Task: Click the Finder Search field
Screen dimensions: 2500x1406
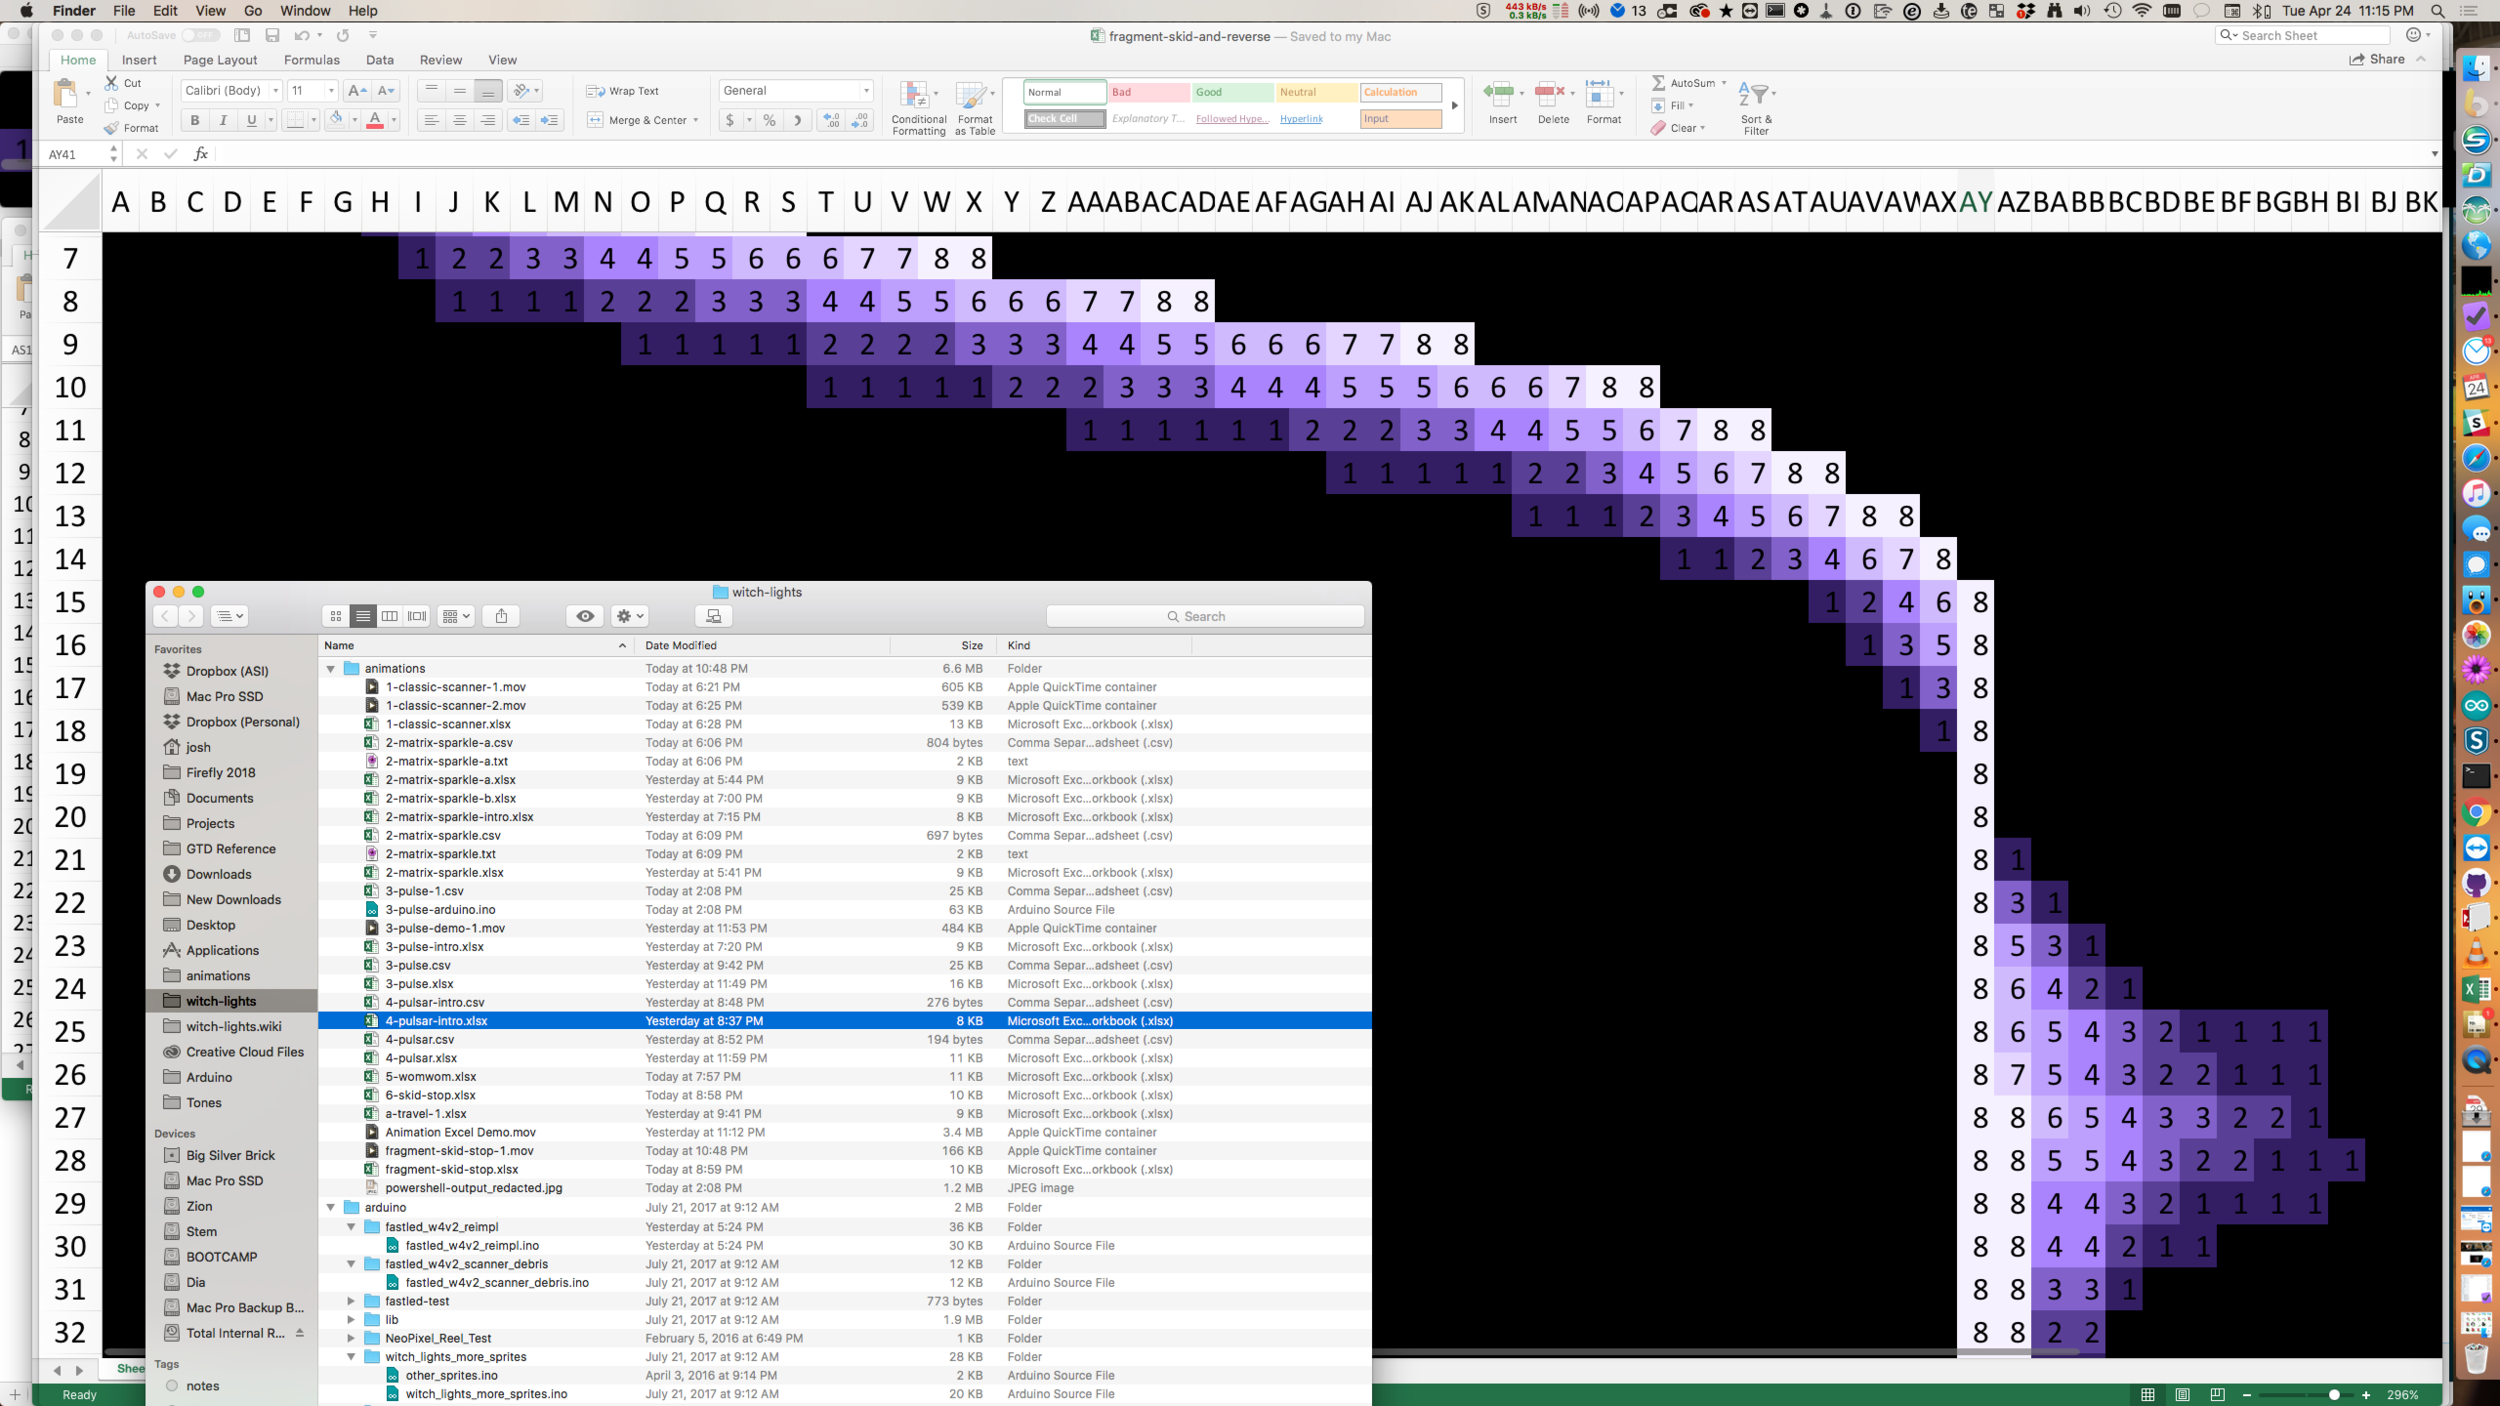Action: click(1204, 616)
